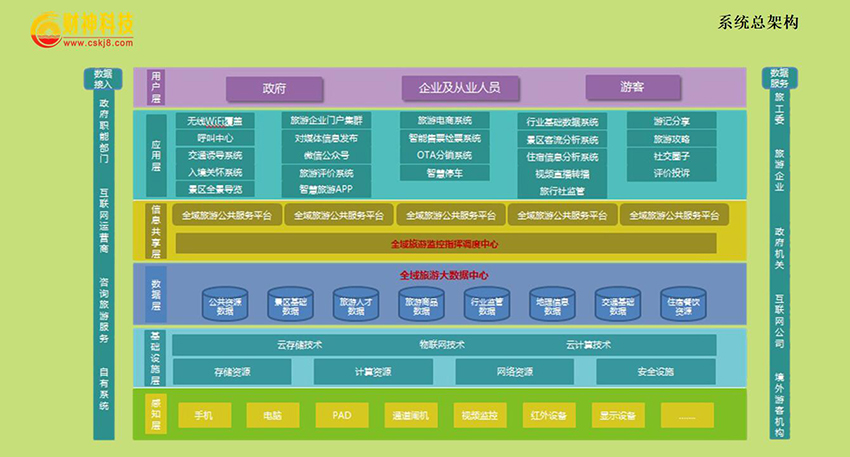The width and height of the screenshot is (850, 457).
Task: Click the 对媒体信息发布 block
Action: point(326,138)
